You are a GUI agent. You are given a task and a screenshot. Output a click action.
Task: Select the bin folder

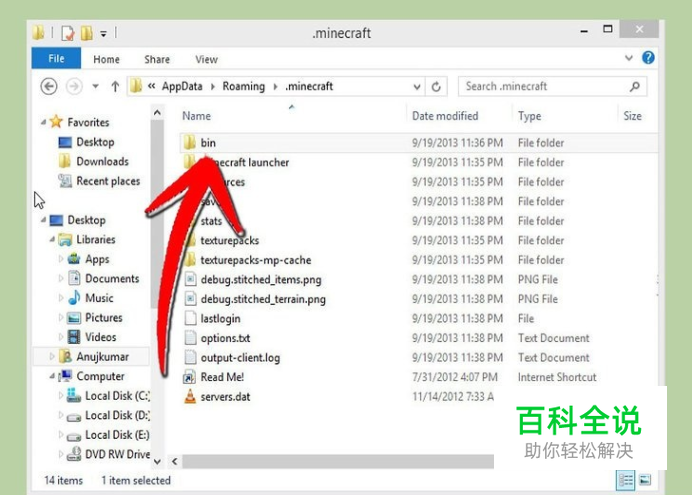coord(418,143)
